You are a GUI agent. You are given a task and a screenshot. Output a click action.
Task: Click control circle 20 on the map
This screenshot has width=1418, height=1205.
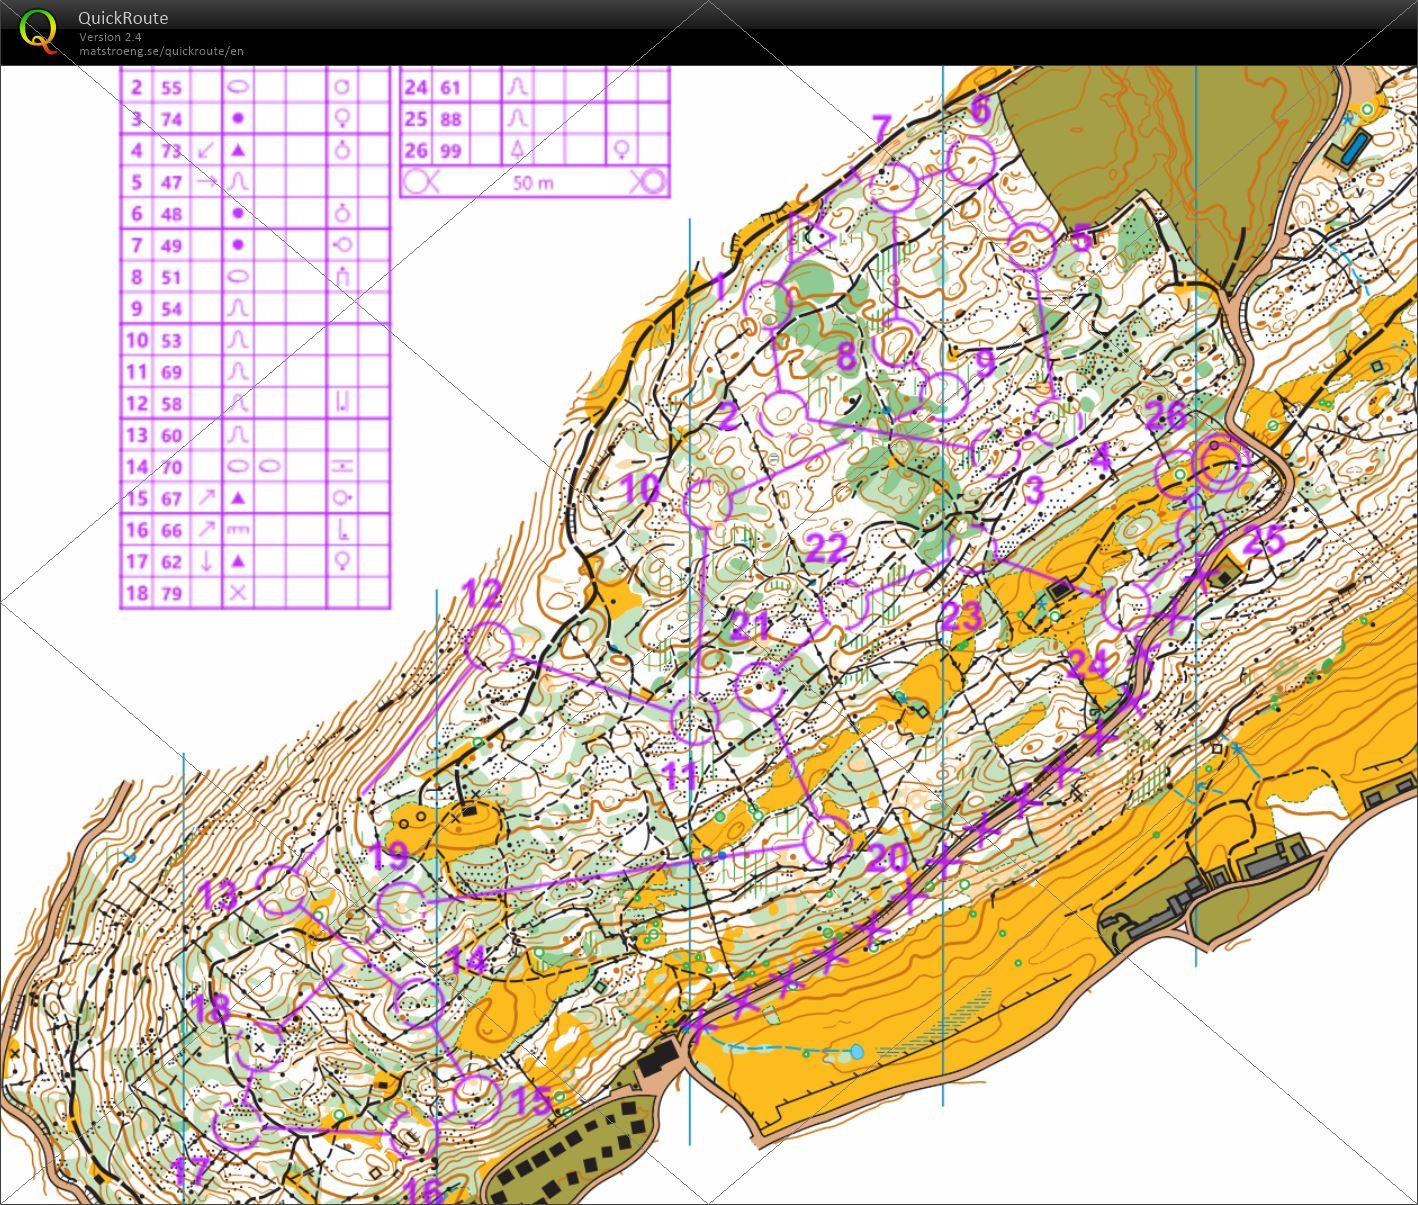[828, 840]
